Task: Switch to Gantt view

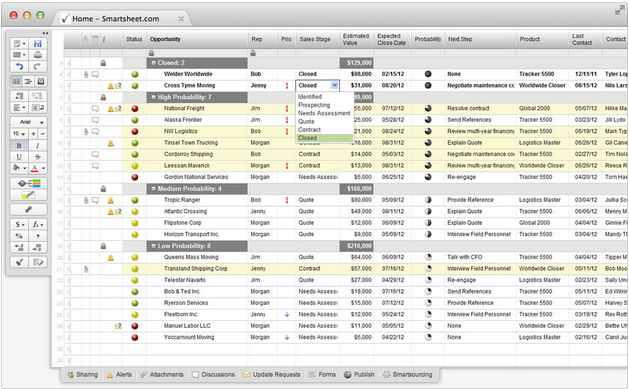Action: pyautogui.click(x=28, y=81)
